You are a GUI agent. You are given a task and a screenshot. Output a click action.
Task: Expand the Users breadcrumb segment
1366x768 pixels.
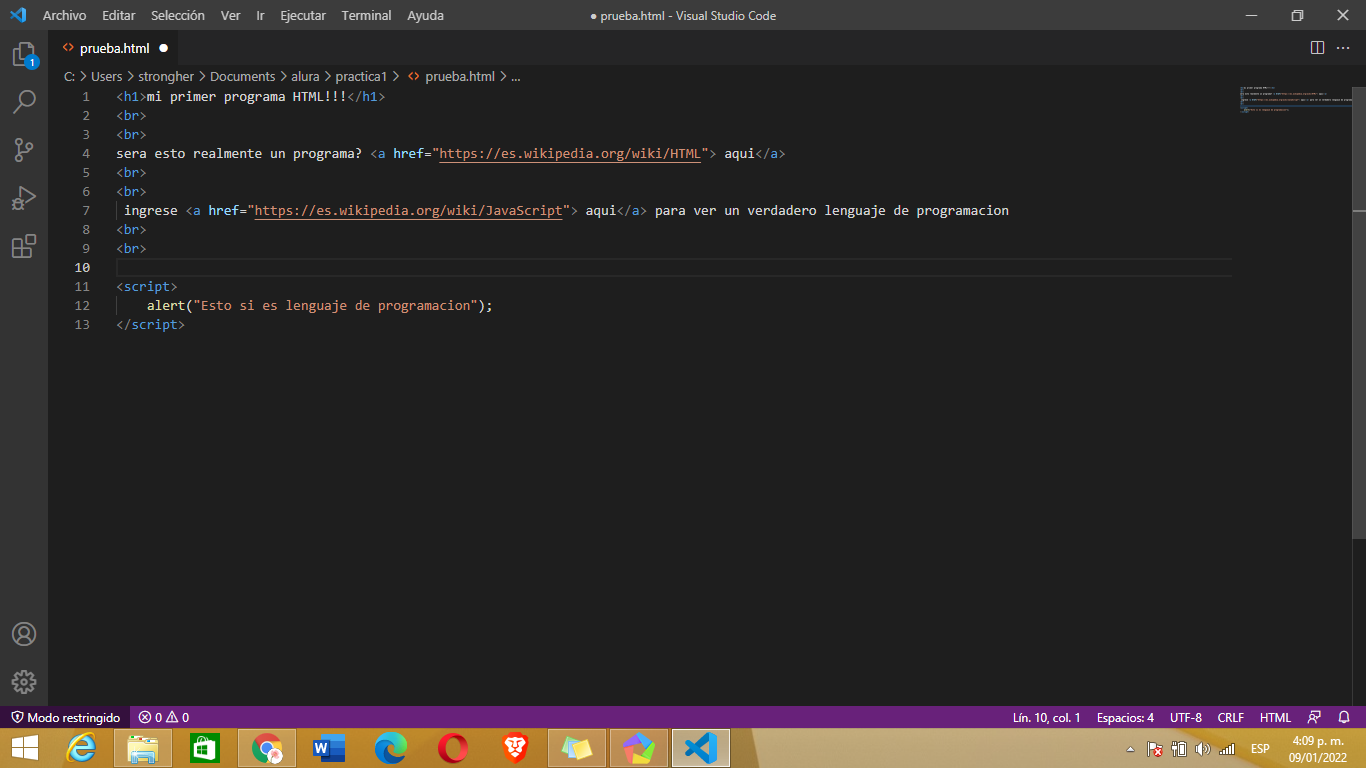tap(107, 76)
